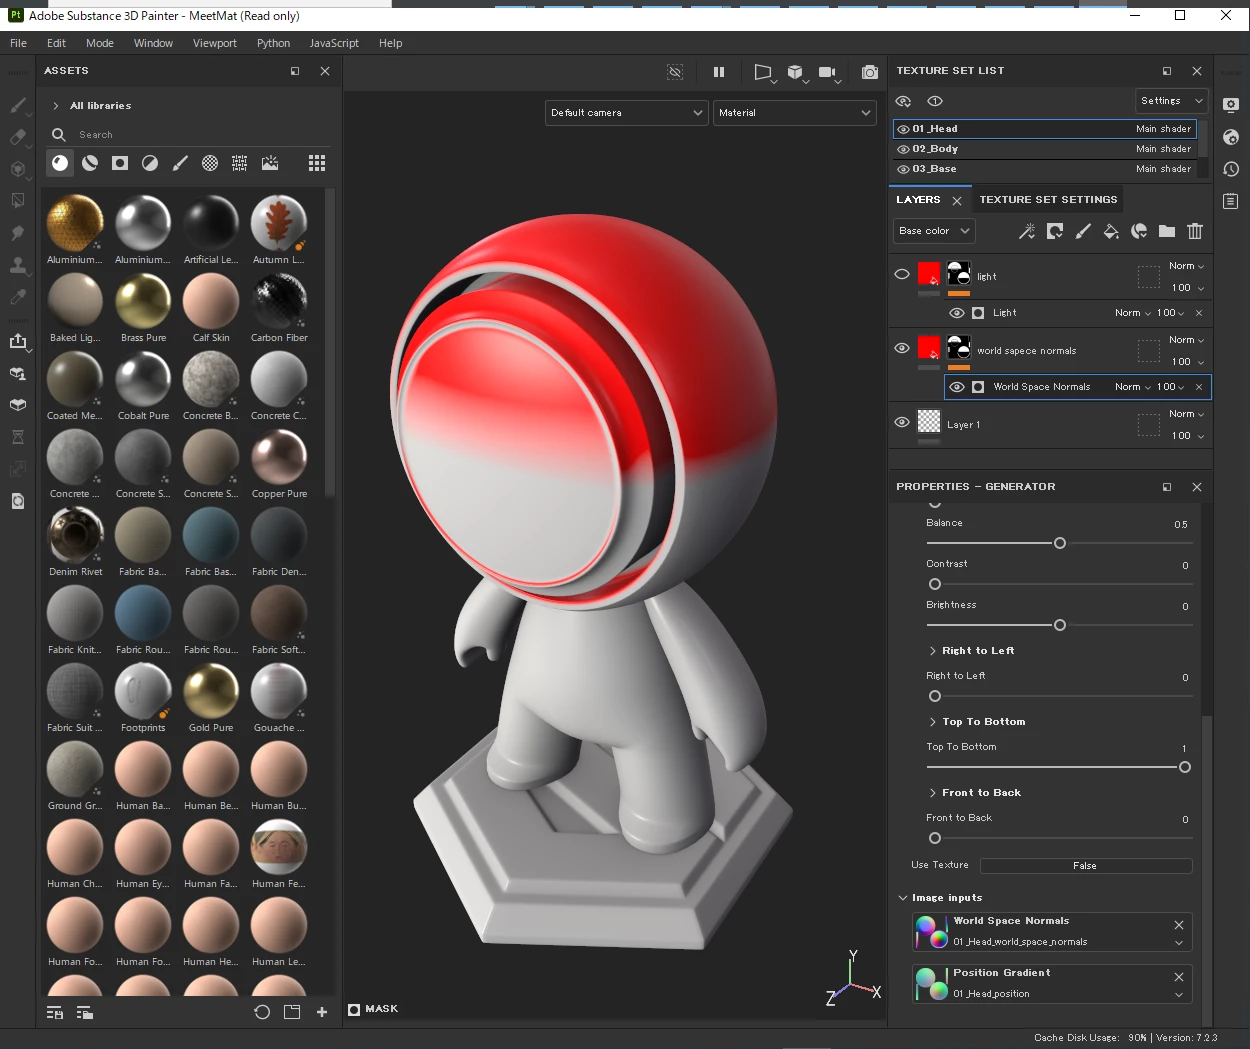Open the Material display mode dropdown
Viewport: 1250px width, 1049px height.
[x=795, y=113]
